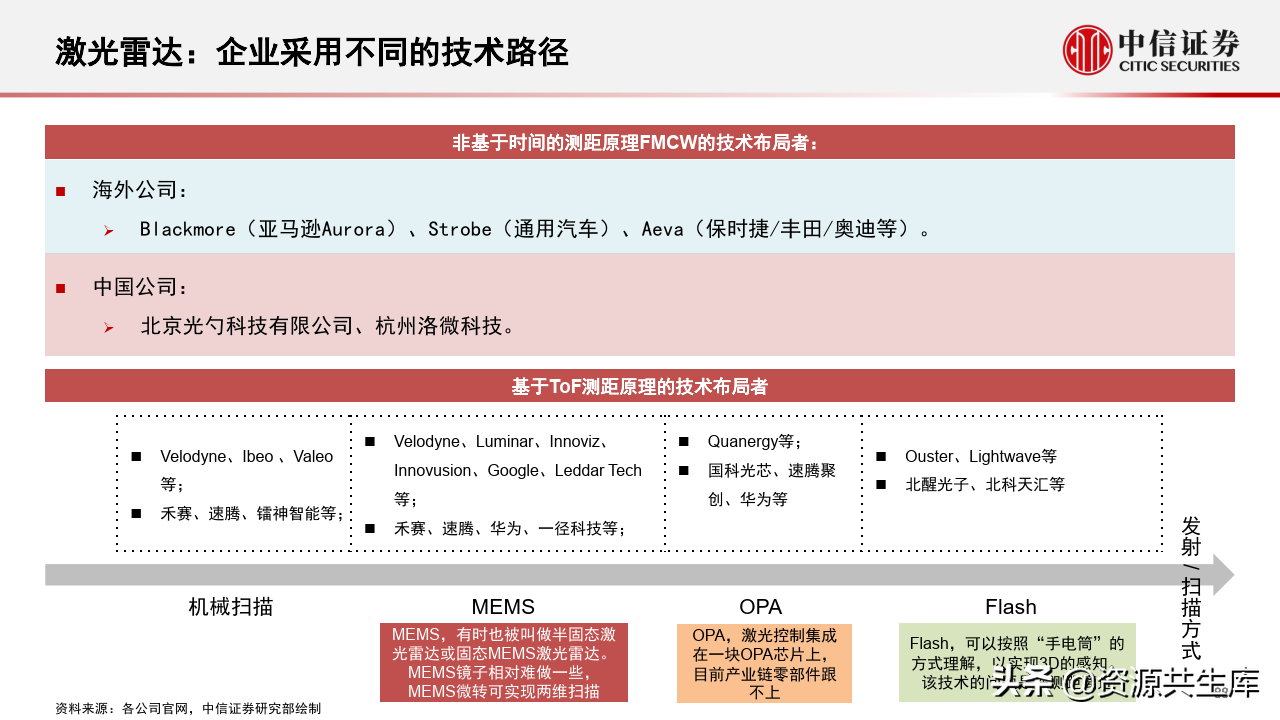Click the vertical 发射/扫描方式 label

pos(1191,588)
